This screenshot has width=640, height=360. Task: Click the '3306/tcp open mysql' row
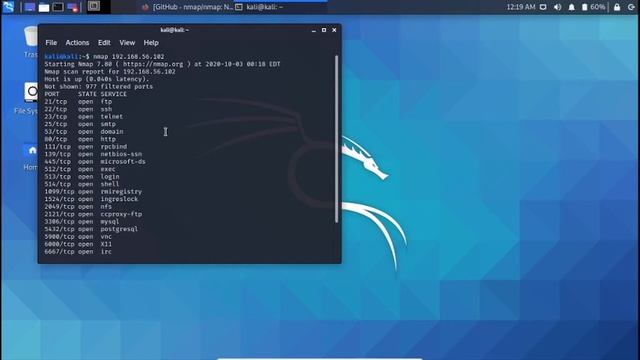pos(82,222)
